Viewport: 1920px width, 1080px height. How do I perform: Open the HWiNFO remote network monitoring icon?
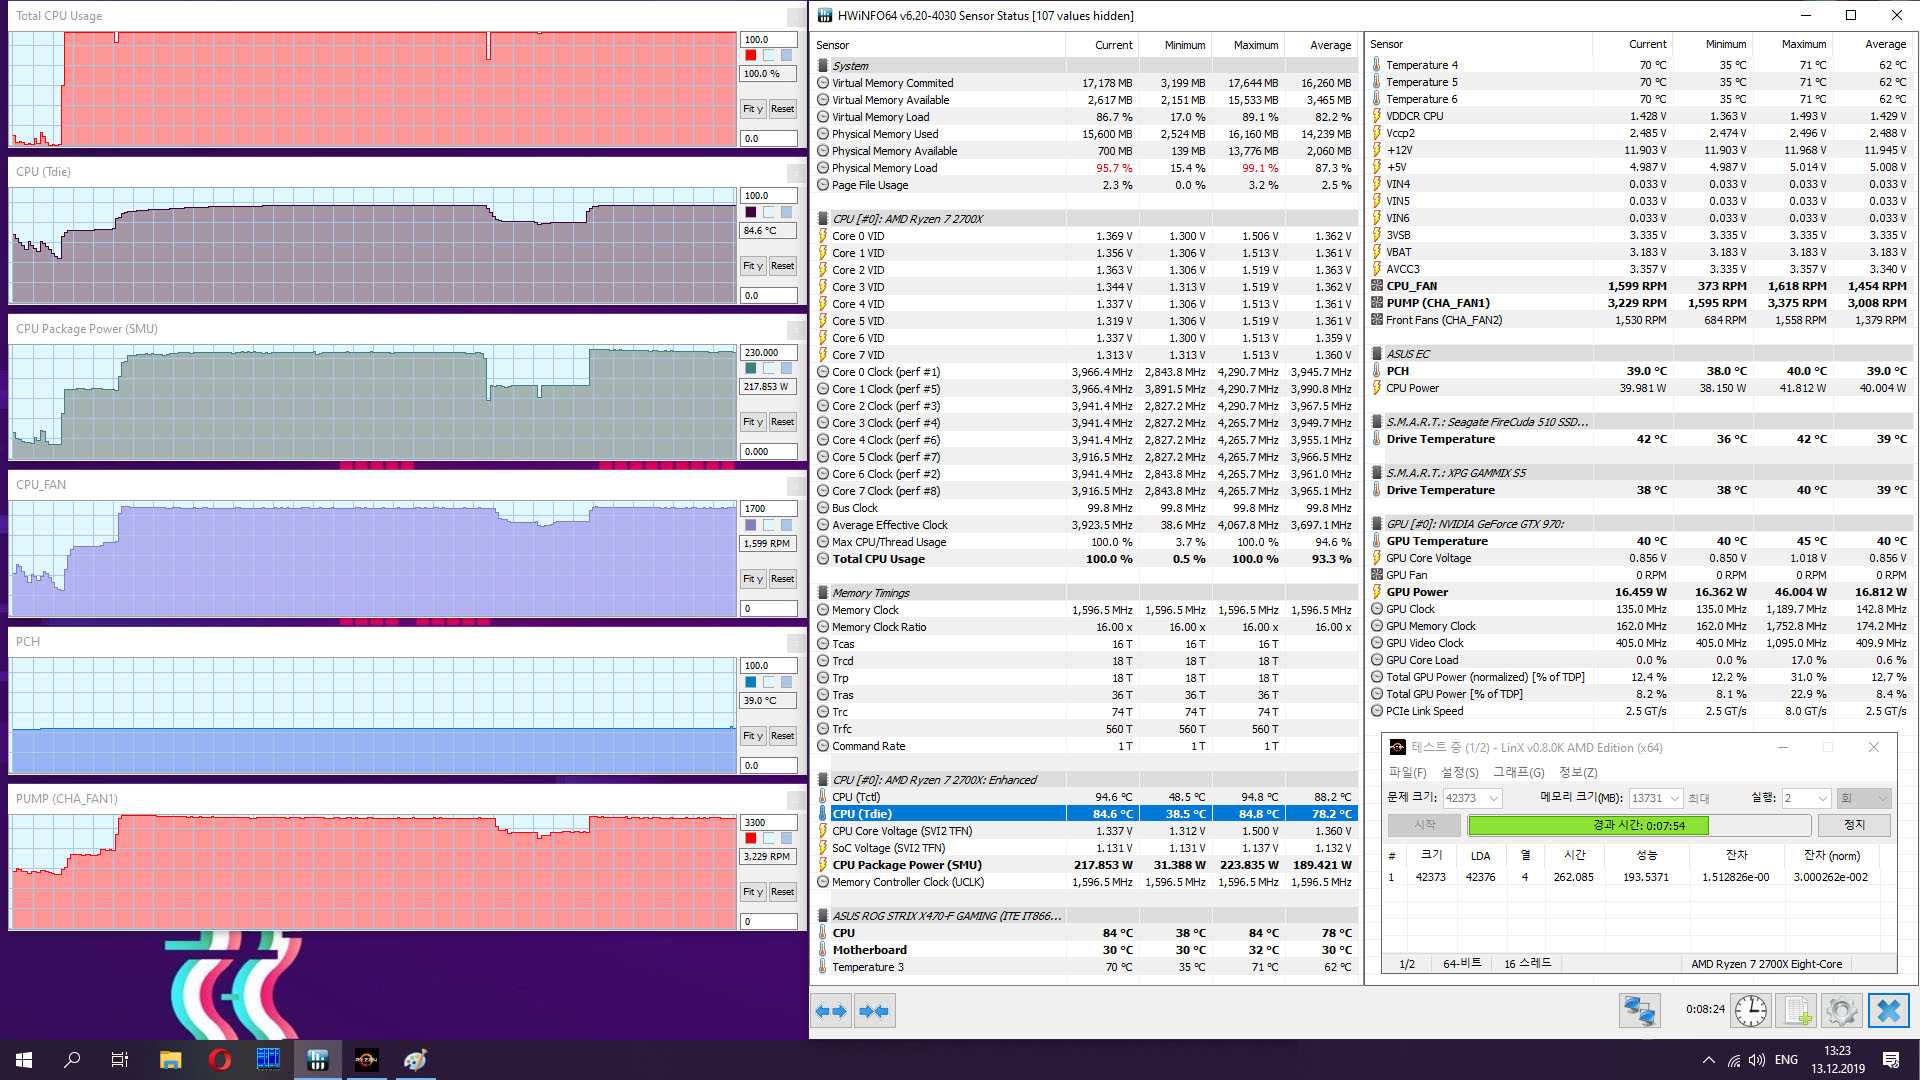tap(1639, 1011)
